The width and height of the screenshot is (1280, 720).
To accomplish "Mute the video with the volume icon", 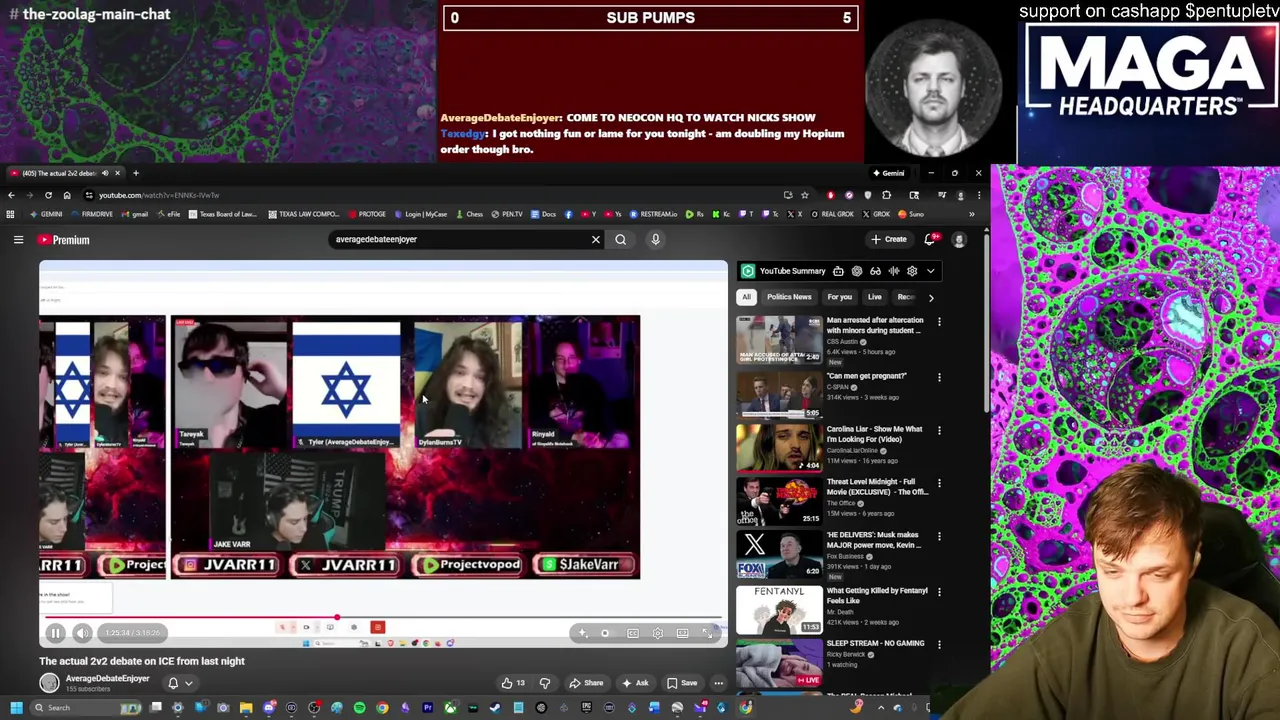I will (x=83, y=633).
